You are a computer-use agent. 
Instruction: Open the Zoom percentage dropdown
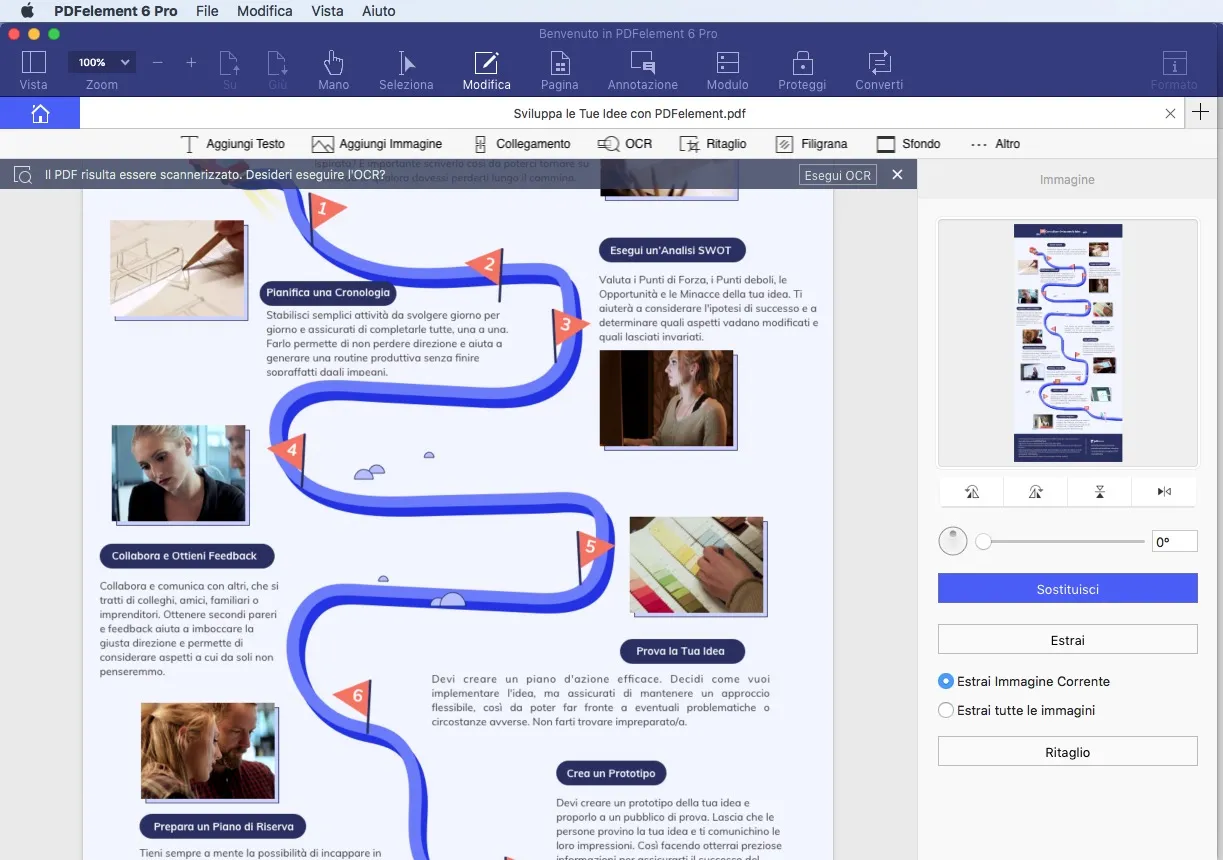pyautogui.click(x=101, y=61)
